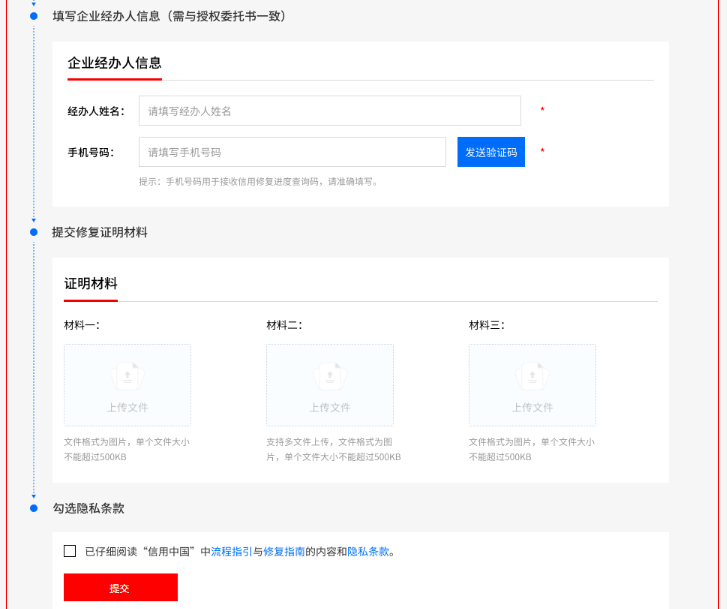Click the blue step dot beside 填写企业经办人信息

[33, 16]
